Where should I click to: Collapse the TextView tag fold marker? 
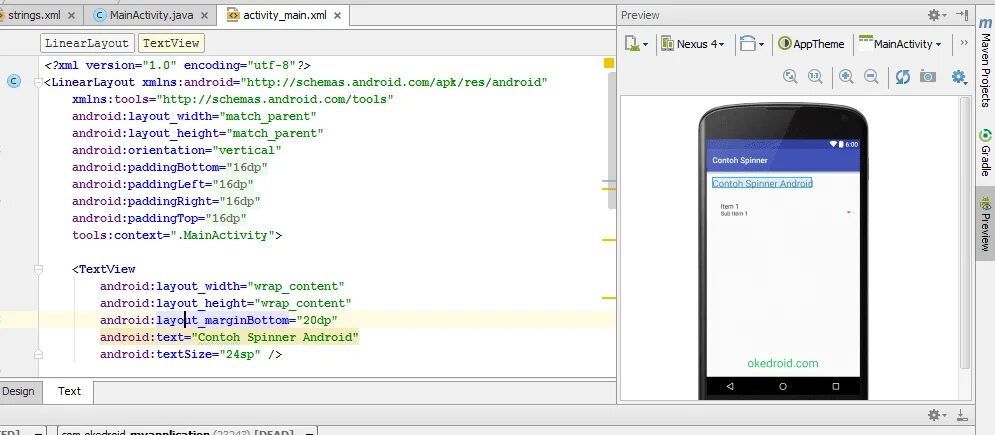tap(38, 269)
